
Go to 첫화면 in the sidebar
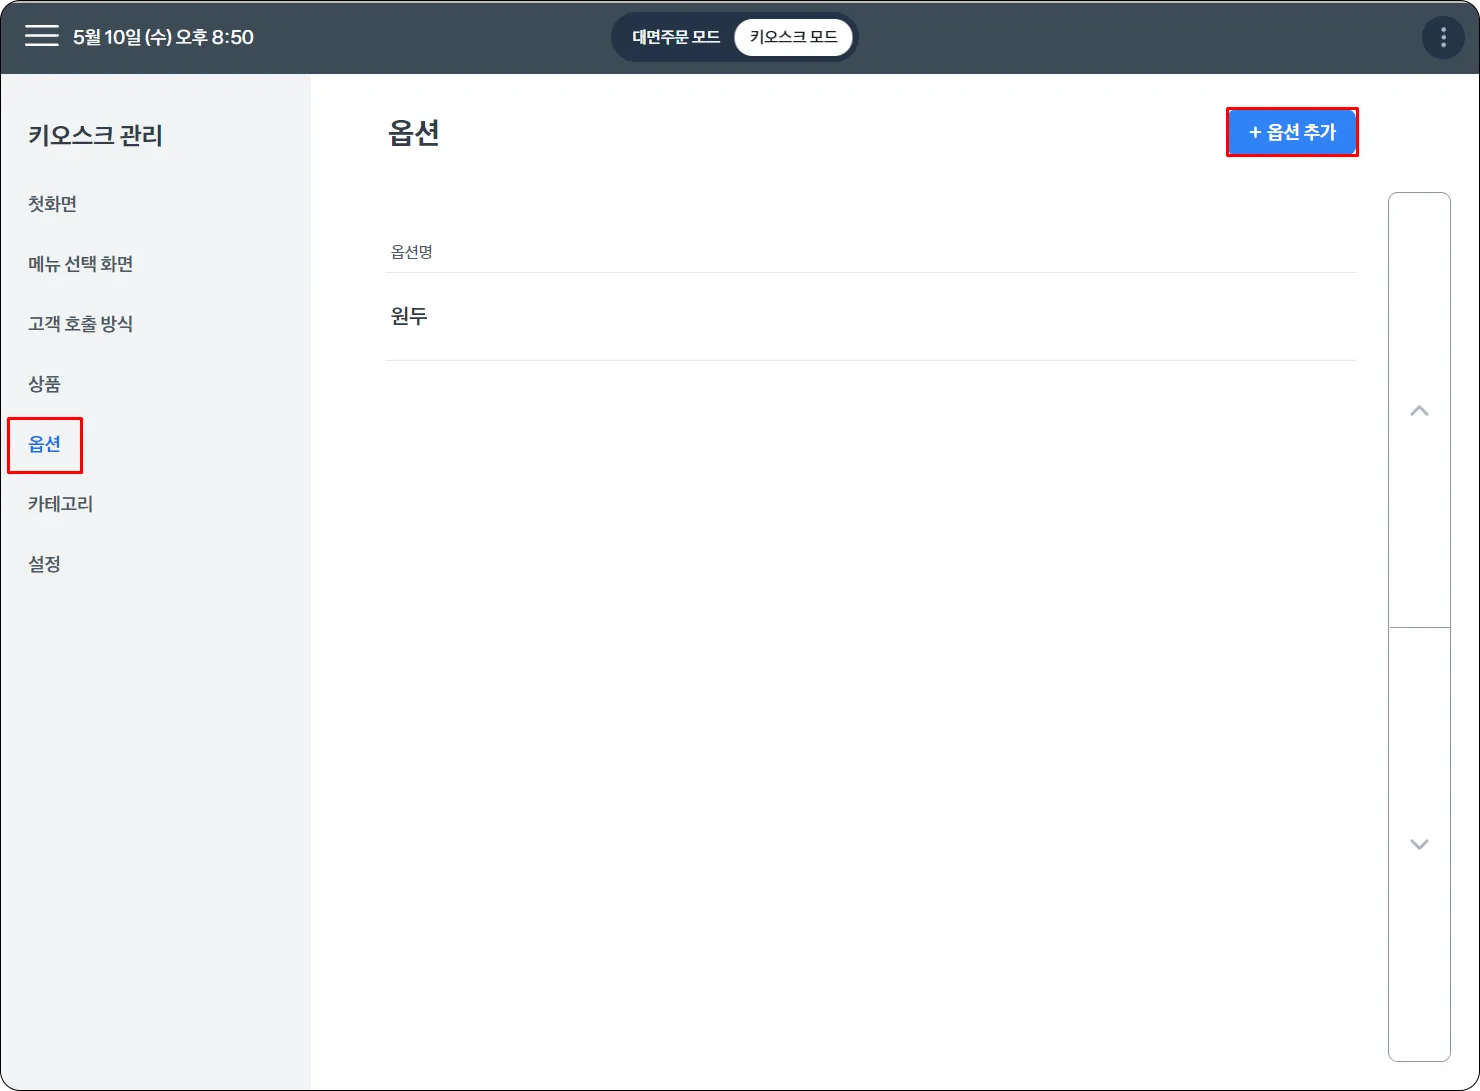point(52,204)
